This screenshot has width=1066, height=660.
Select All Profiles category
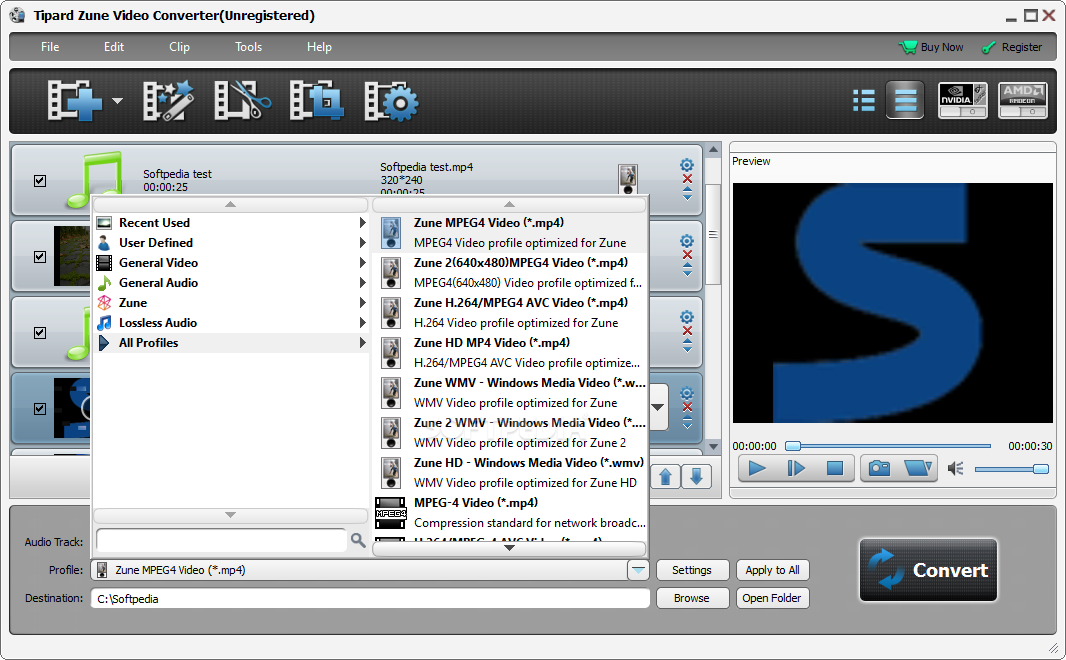click(x=231, y=343)
